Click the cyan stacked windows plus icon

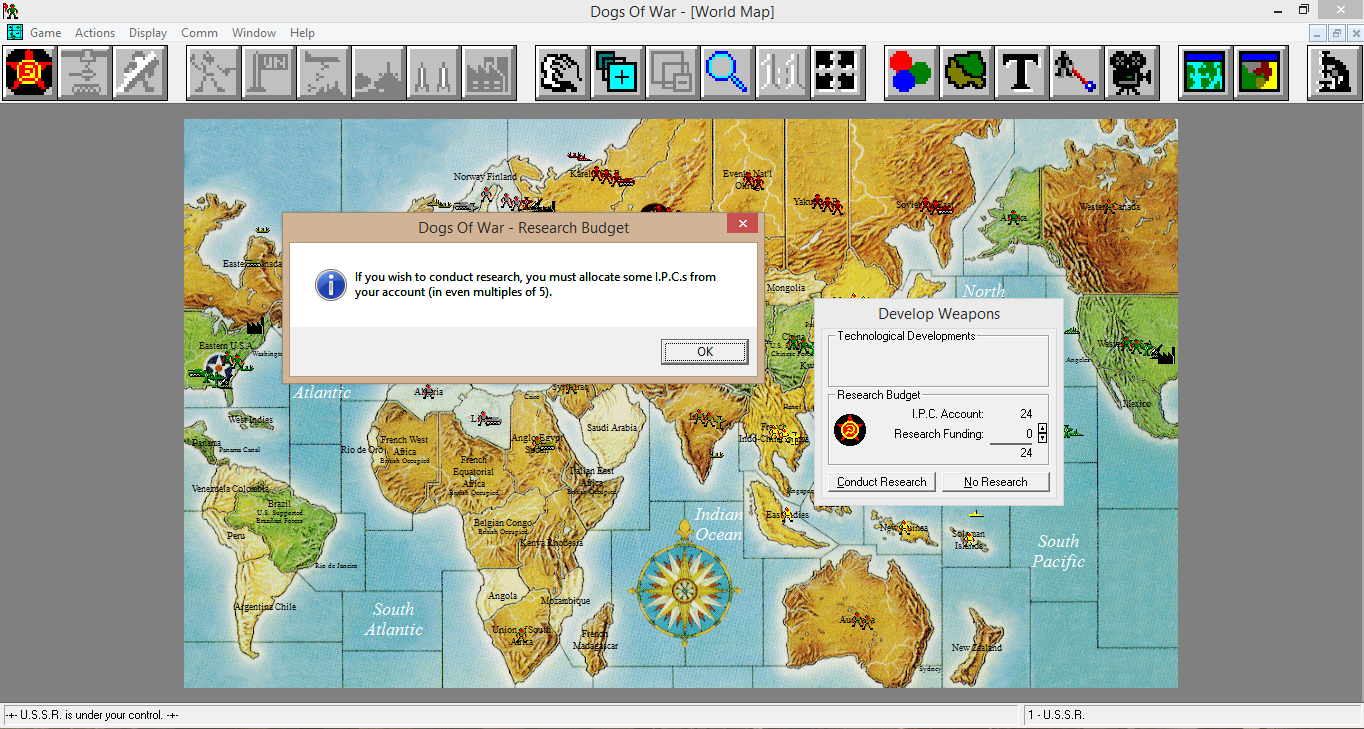pos(617,73)
